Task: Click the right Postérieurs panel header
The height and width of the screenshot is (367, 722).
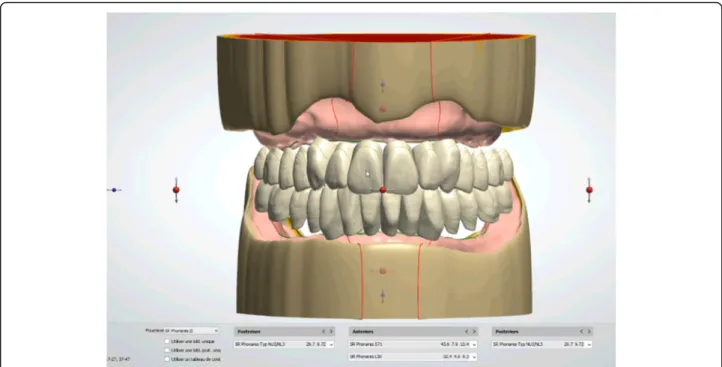Action: [542, 332]
